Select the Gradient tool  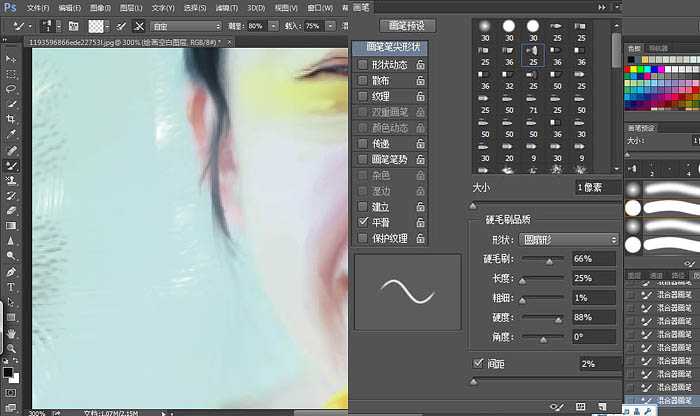tap(11, 226)
